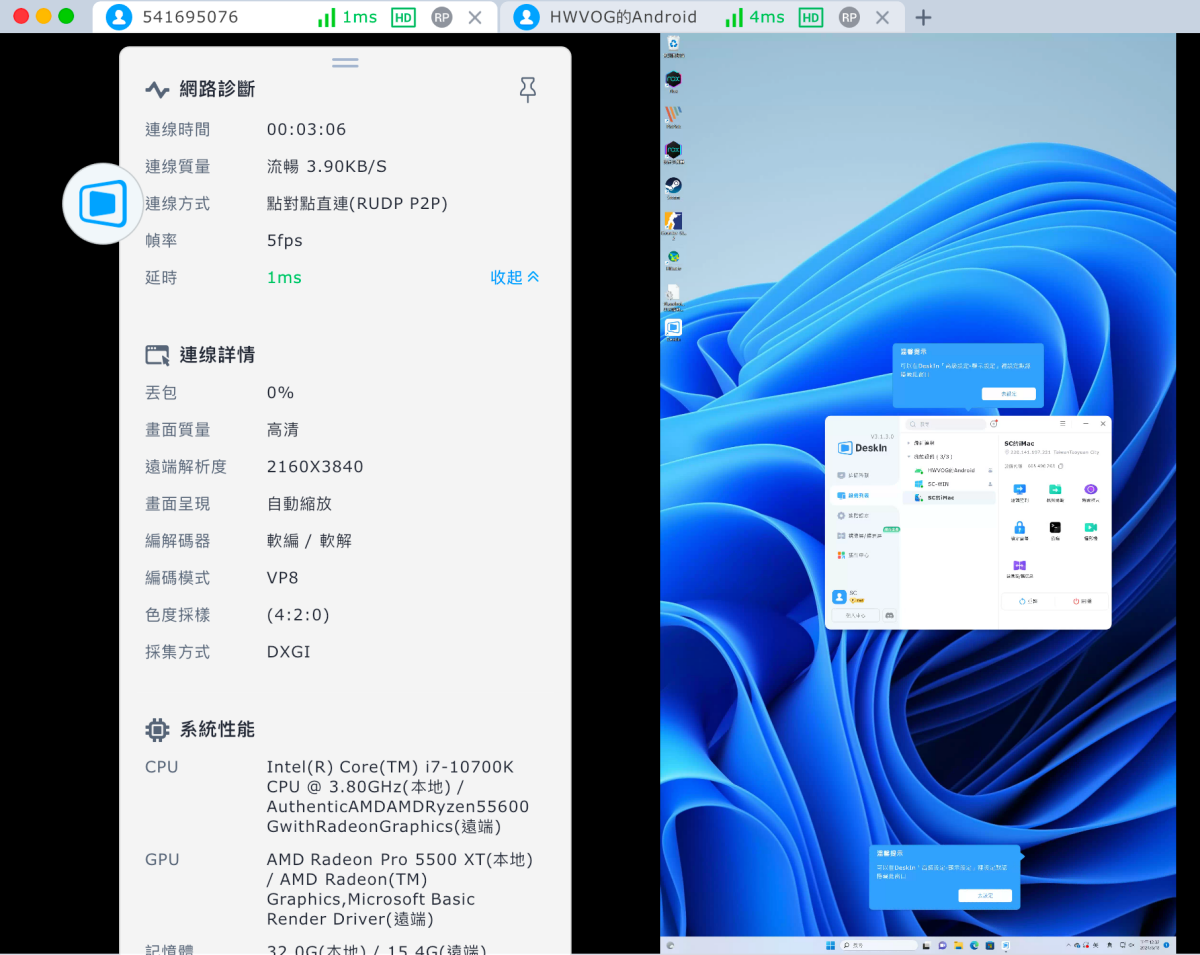1200x955 pixels.
Task: Toggle the HD badge on tab 541695076
Action: click(403, 18)
